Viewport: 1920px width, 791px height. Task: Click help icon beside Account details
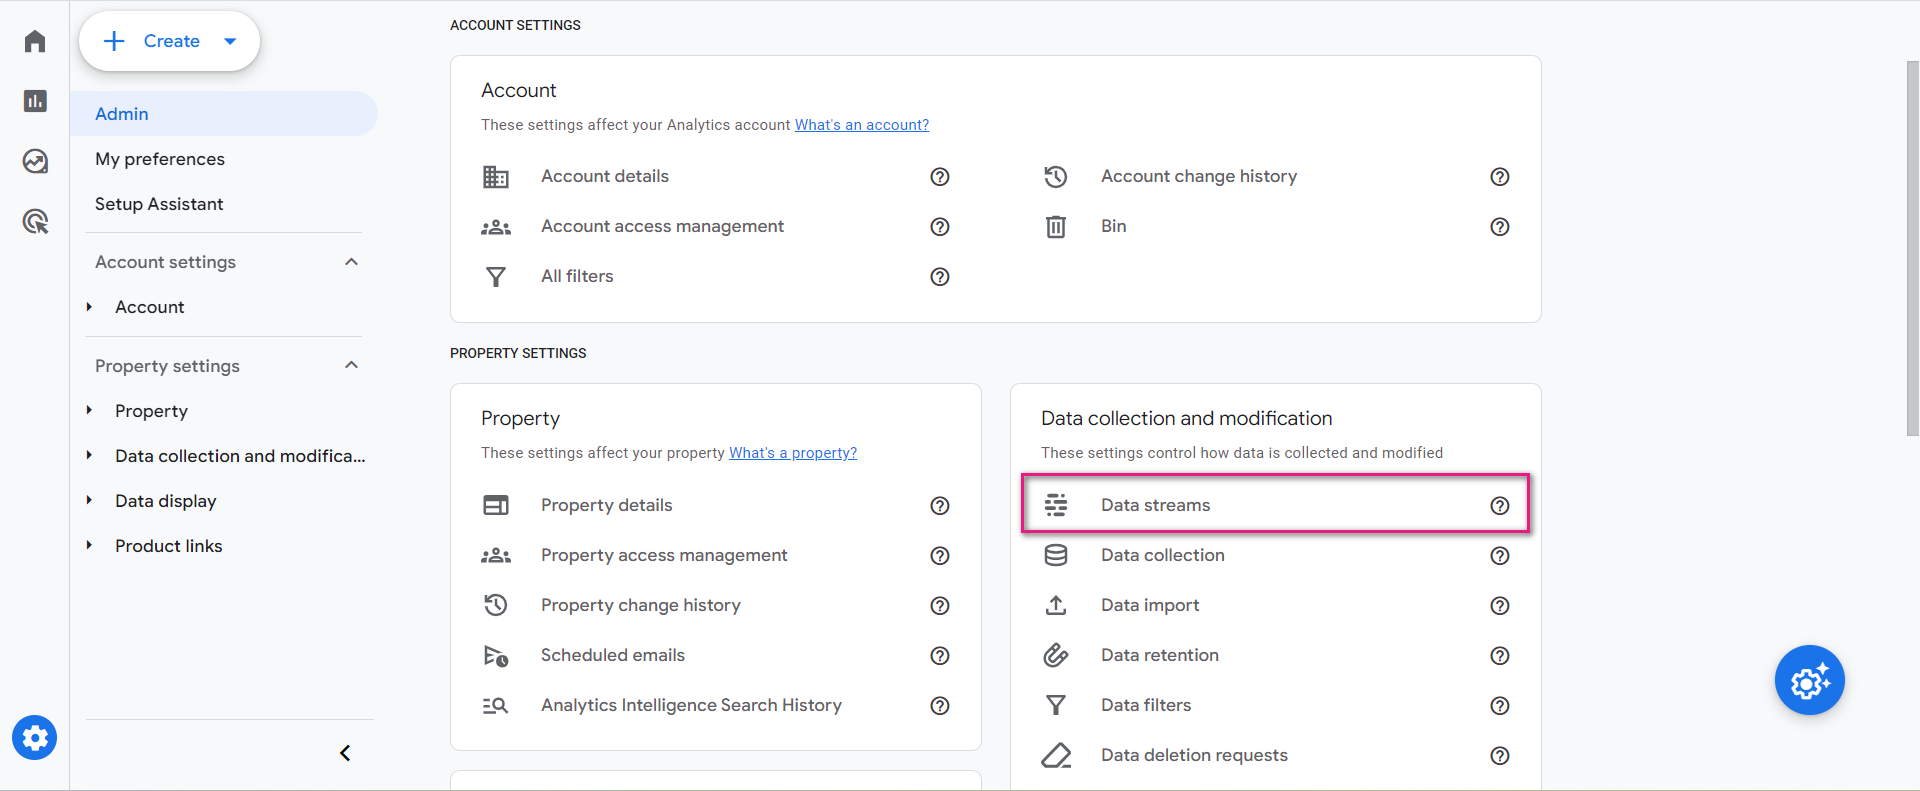(940, 177)
